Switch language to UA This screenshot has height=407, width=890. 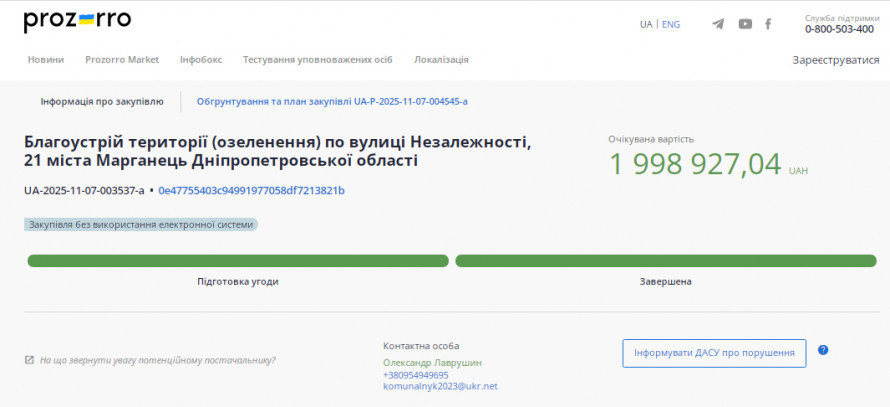click(x=646, y=24)
